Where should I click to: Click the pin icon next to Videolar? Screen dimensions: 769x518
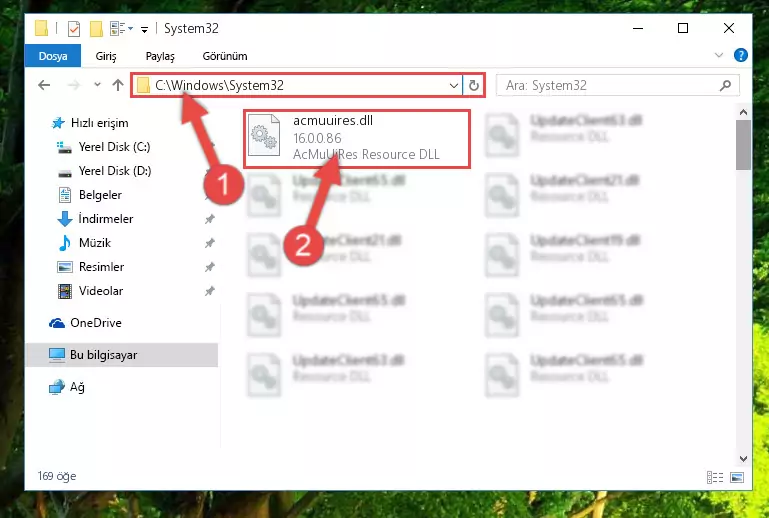pyautogui.click(x=209, y=291)
